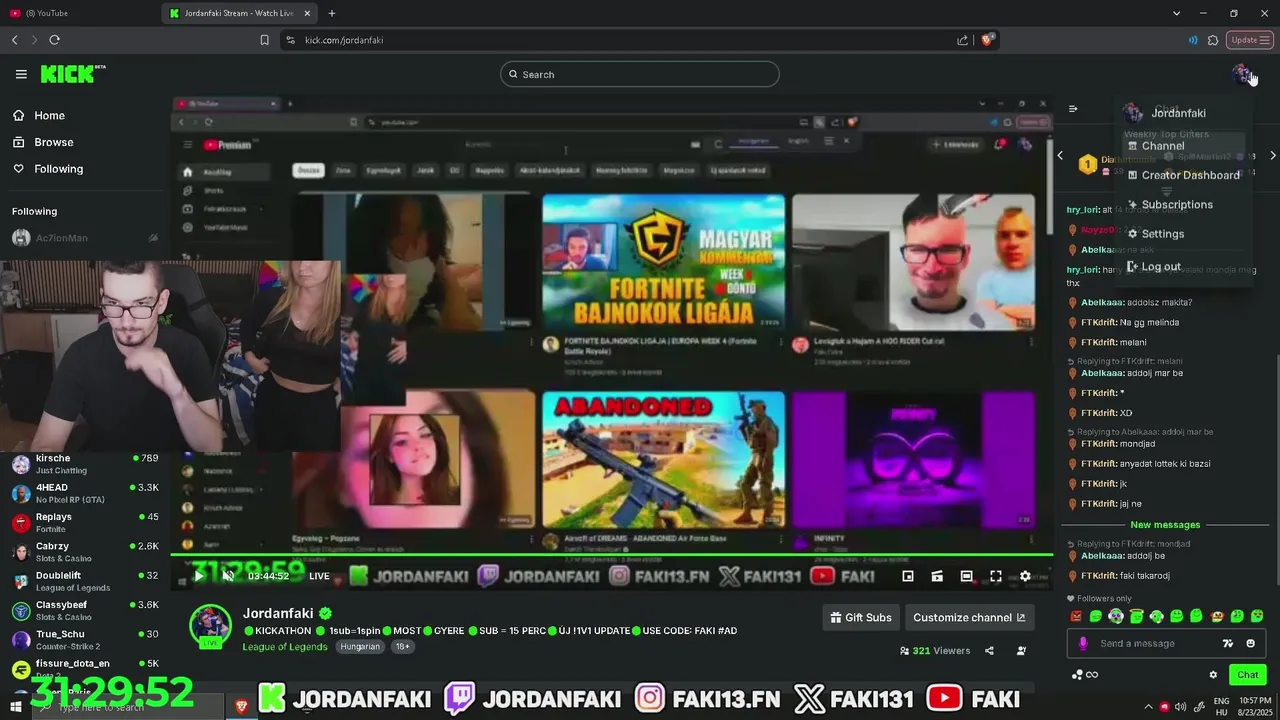Screen dimensions: 1280x720
Task: Open the player settings gear
Action: [1025, 576]
